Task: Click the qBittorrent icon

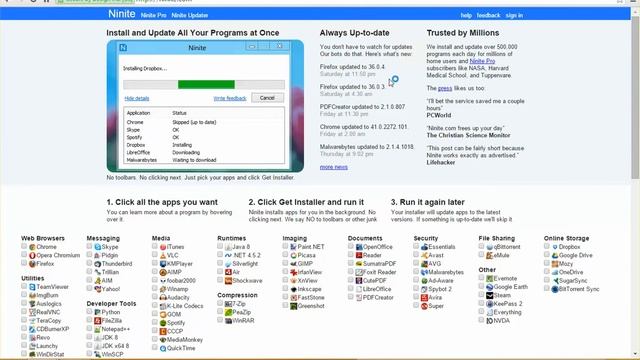Action: point(489,247)
